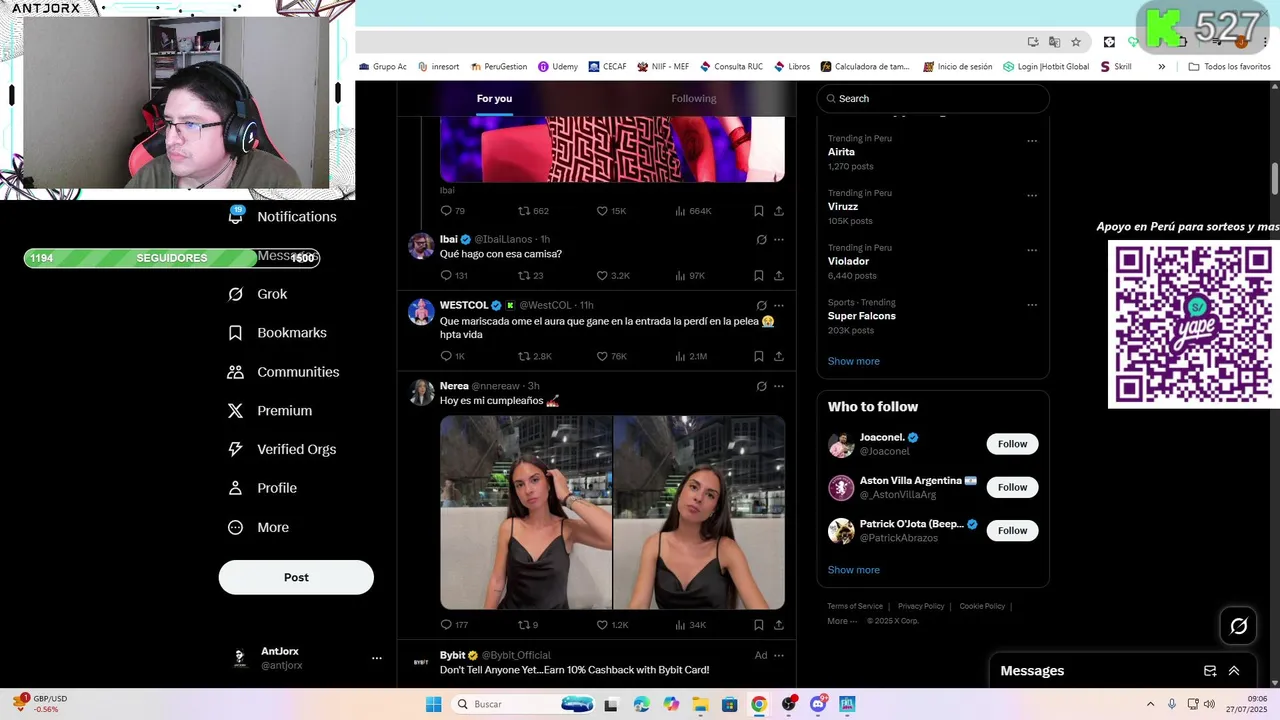1280x720 pixels.
Task: Open more options on Ibai's tweet
Action: pos(779,240)
